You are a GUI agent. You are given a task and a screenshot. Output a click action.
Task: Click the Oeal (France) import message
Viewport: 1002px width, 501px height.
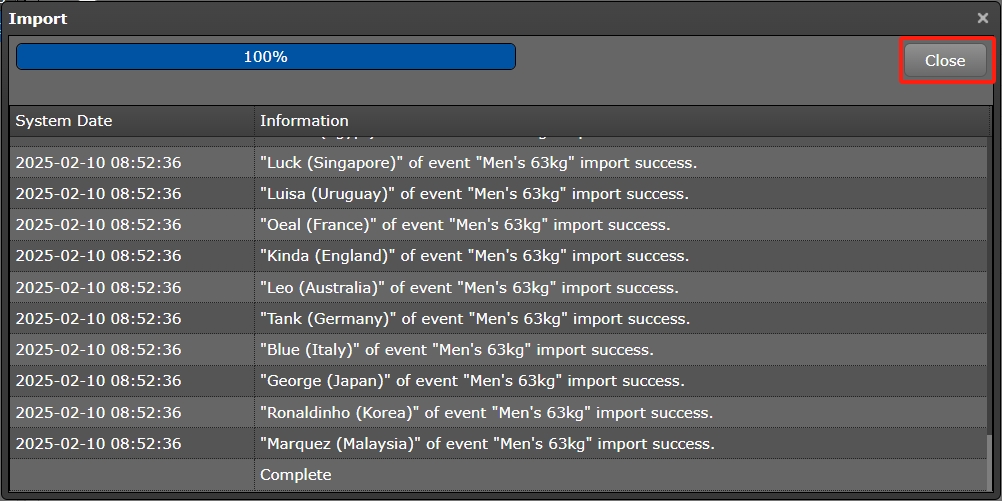(465, 225)
